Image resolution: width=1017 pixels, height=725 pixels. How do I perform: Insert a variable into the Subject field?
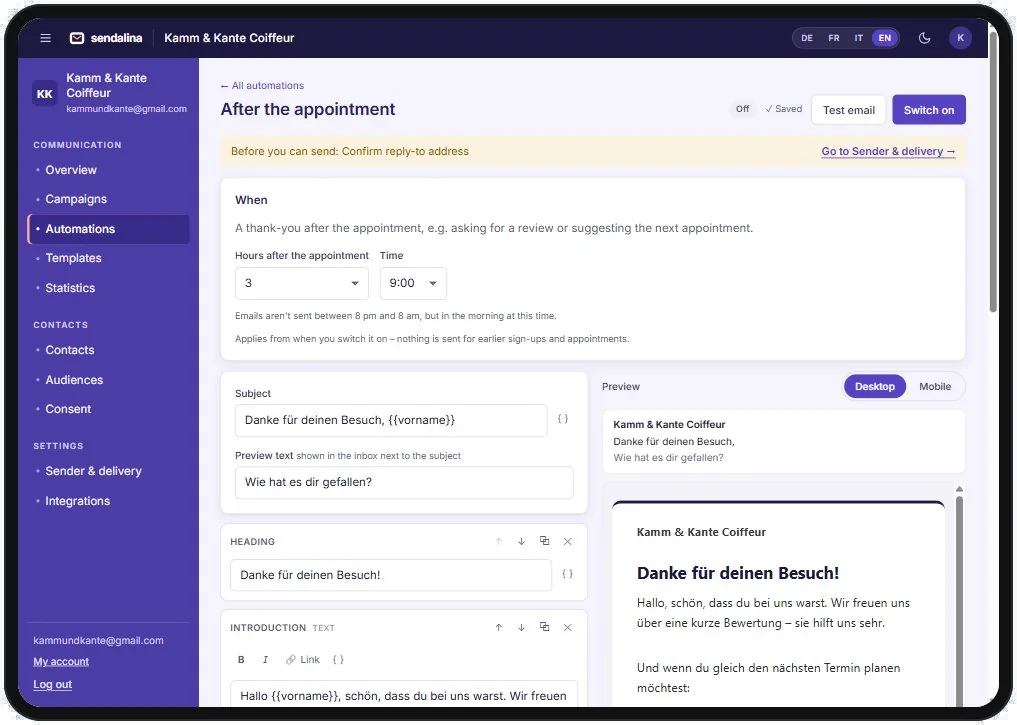[563, 420]
